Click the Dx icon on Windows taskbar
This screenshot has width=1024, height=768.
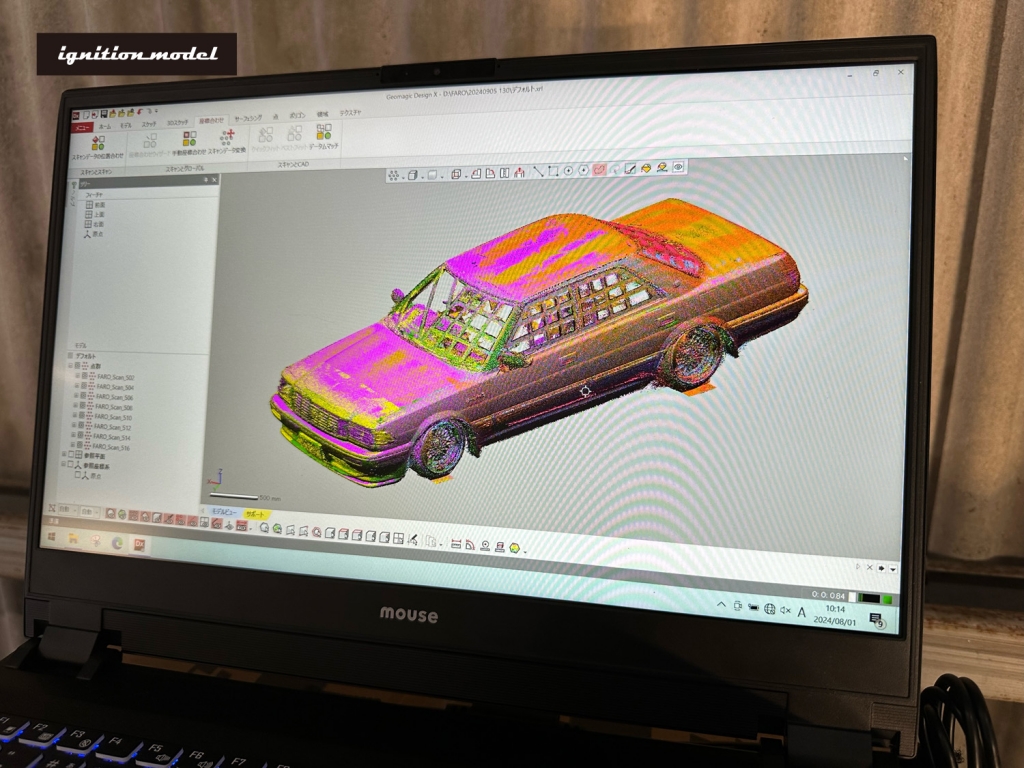click(139, 545)
